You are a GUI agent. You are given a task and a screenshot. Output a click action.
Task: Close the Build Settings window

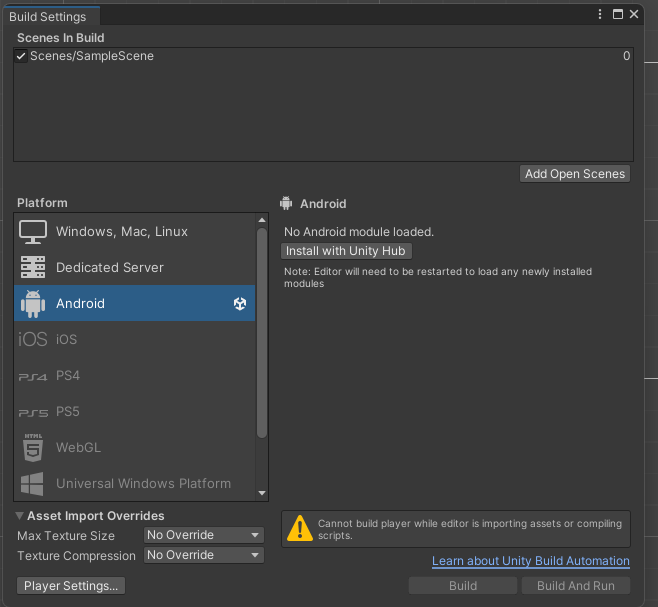(x=634, y=14)
